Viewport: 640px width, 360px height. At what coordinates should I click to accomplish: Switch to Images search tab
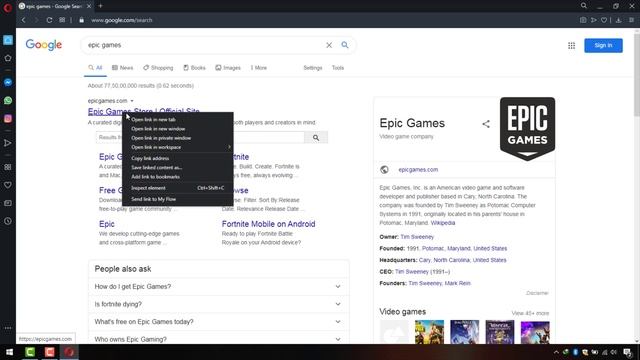coord(228,68)
